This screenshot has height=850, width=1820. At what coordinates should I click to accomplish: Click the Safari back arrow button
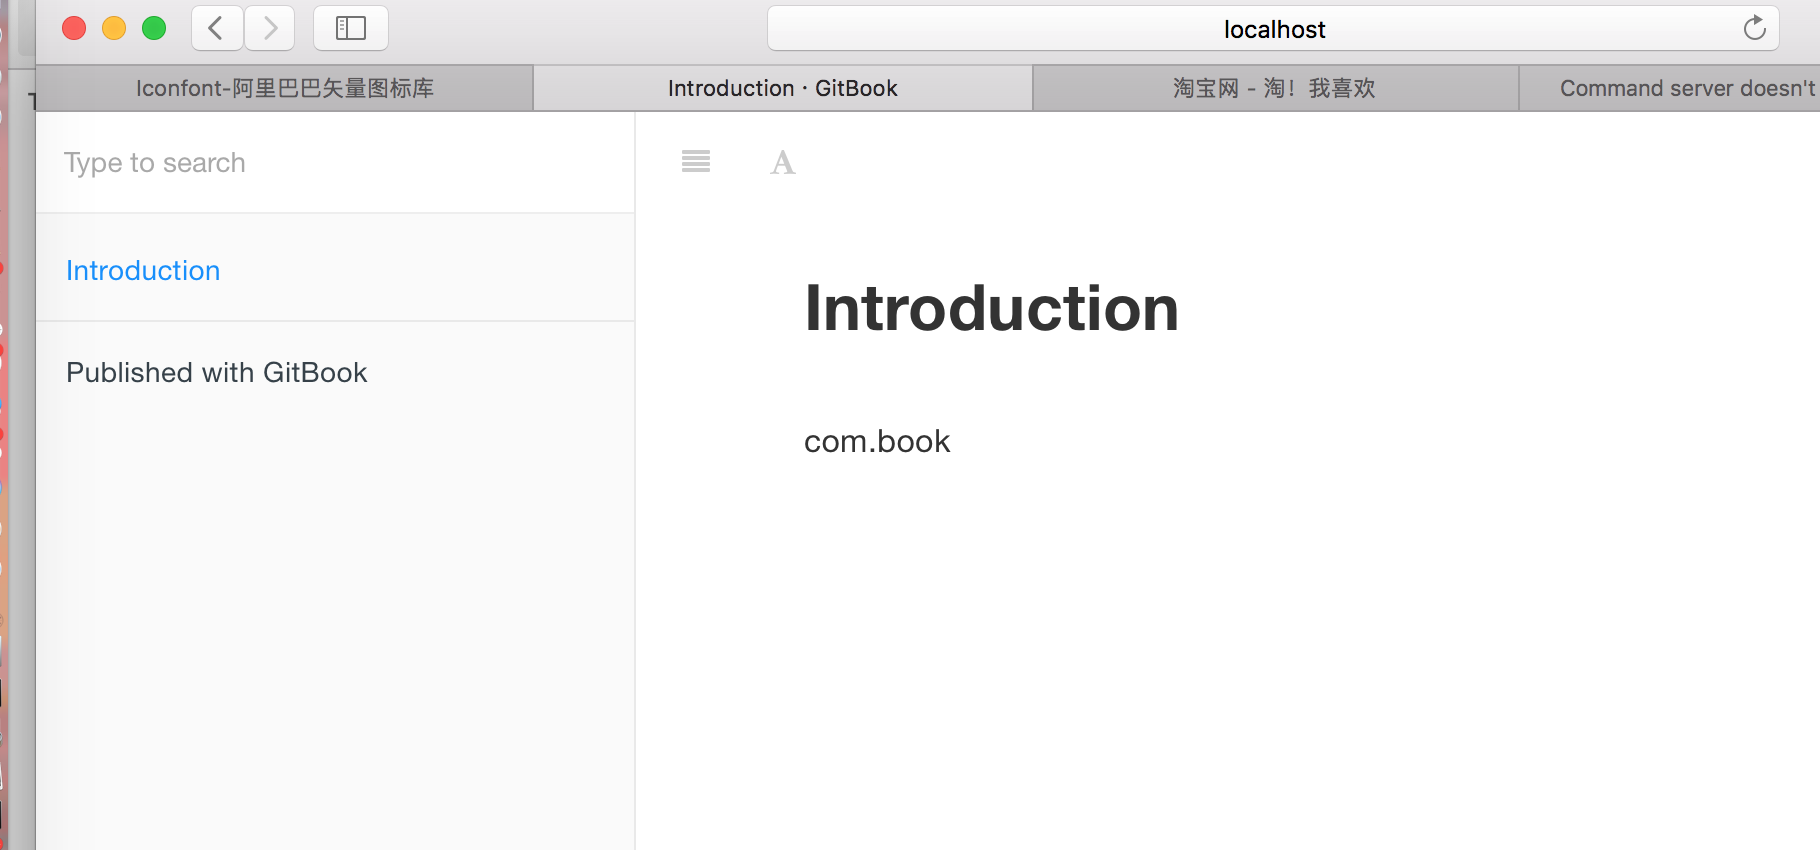[217, 28]
